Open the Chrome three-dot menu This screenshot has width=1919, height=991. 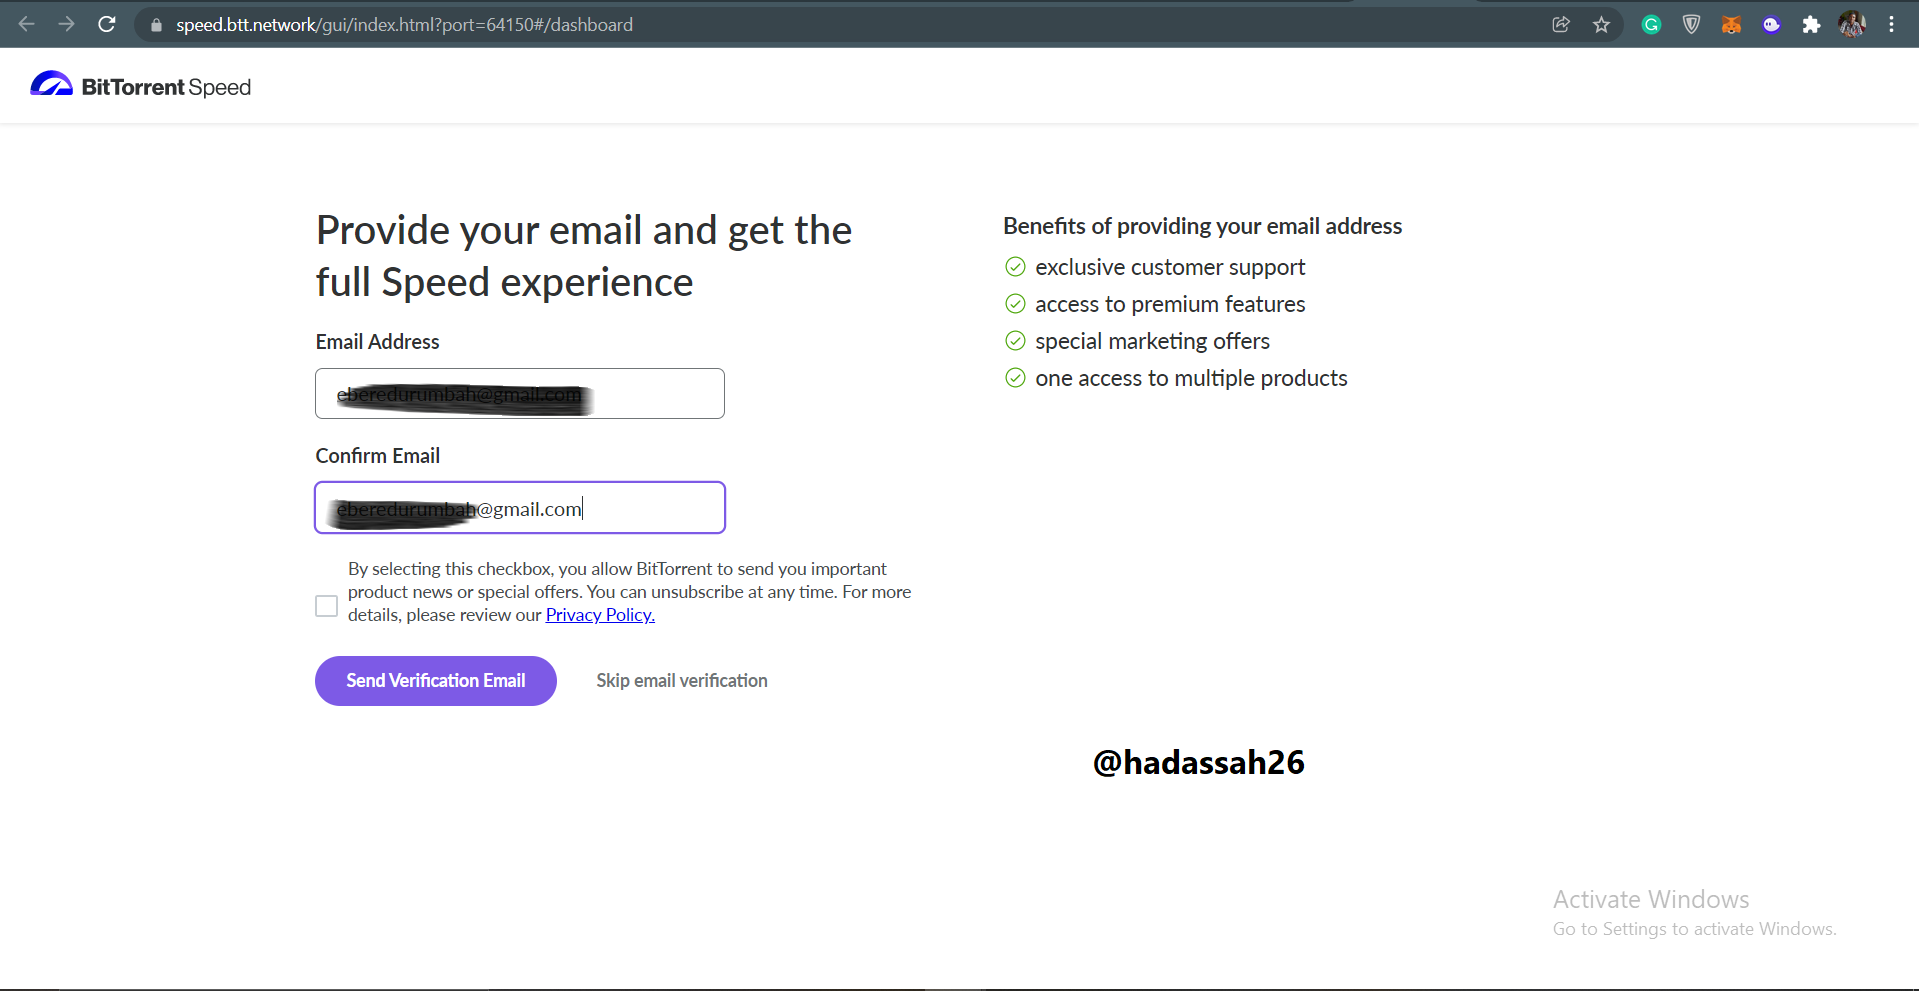pyautogui.click(x=1891, y=25)
